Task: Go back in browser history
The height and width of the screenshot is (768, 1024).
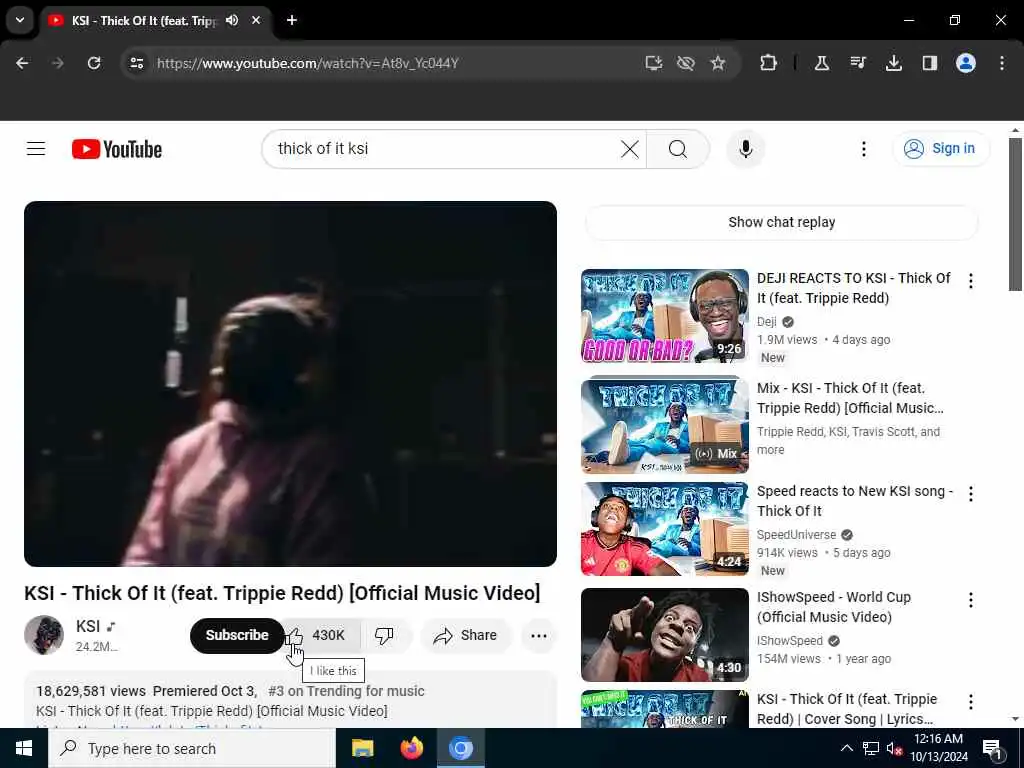Action: (x=22, y=63)
